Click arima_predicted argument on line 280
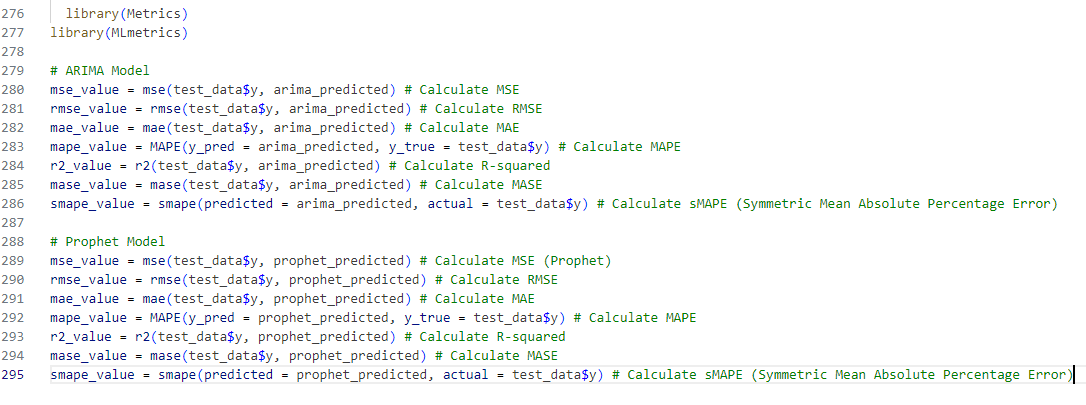The height and width of the screenshot is (405, 1086). [x=330, y=89]
